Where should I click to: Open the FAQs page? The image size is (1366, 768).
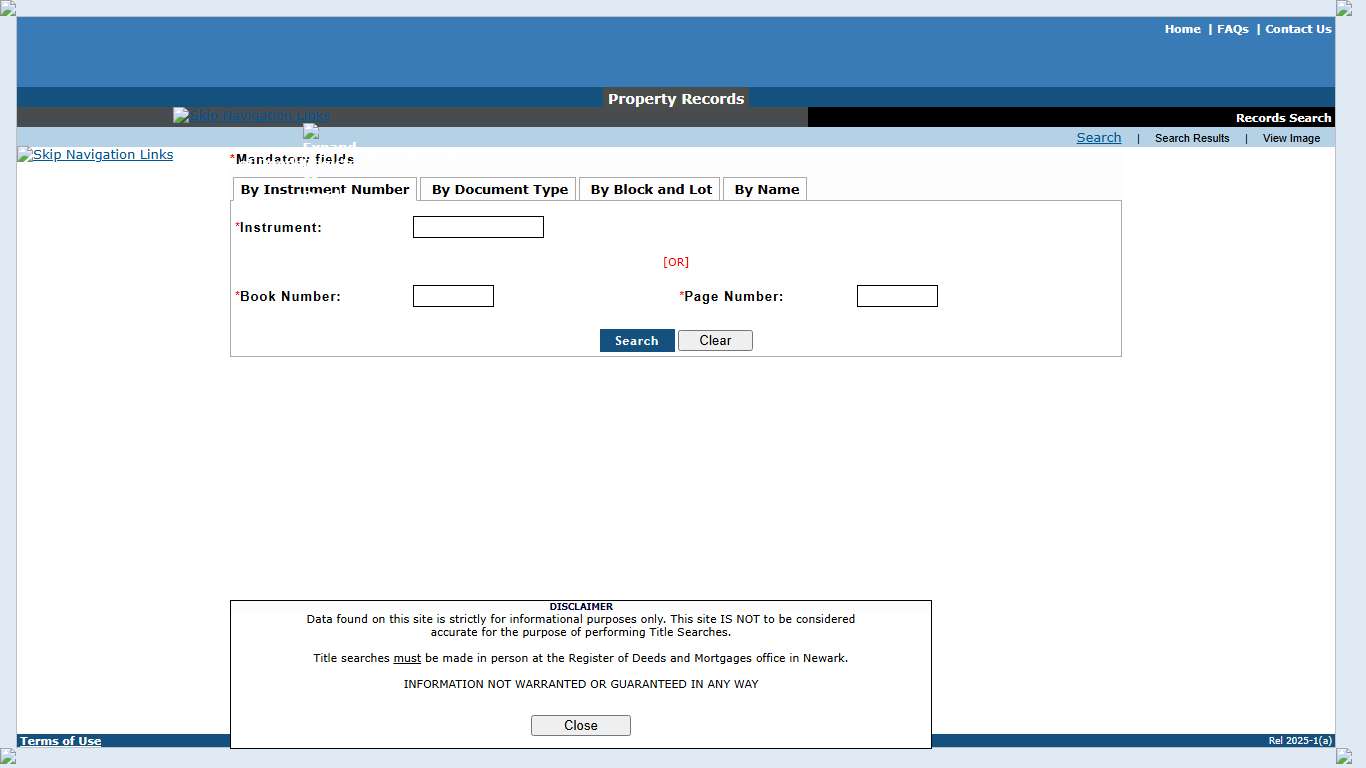(x=1233, y=29)
